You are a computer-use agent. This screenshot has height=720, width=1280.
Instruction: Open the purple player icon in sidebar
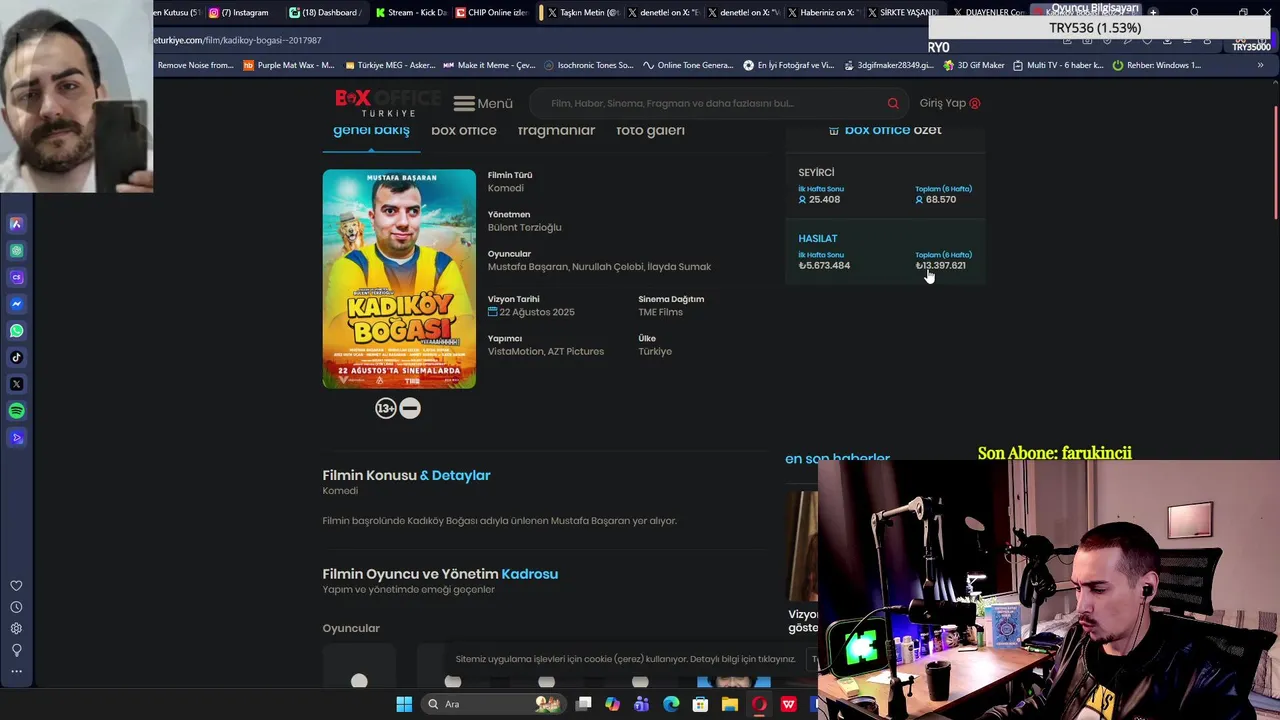[x=16, y=438]
